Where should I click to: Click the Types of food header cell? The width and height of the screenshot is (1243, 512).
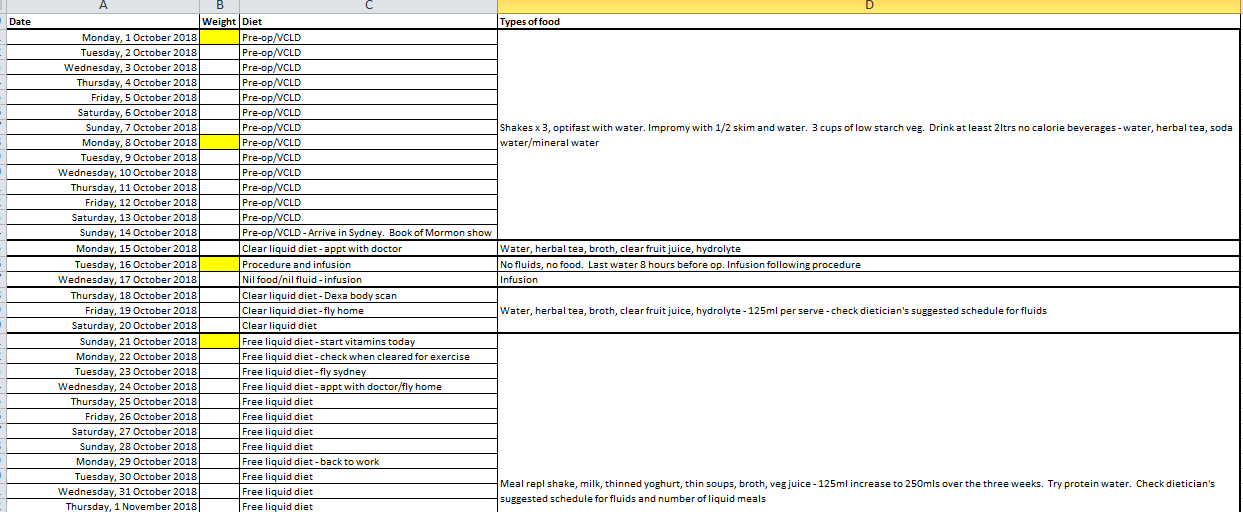click(868, 21)
